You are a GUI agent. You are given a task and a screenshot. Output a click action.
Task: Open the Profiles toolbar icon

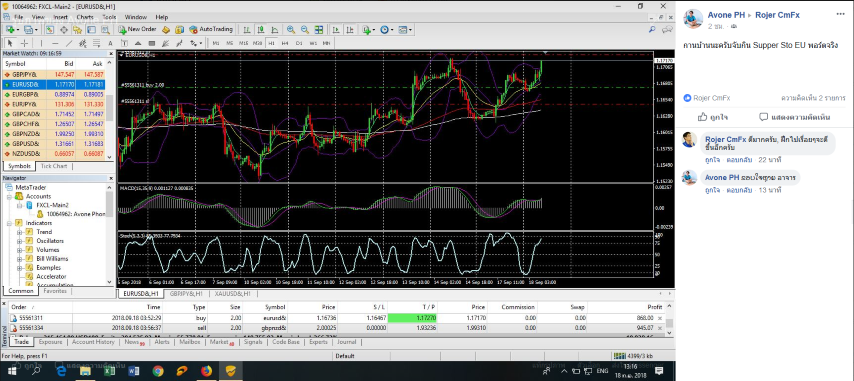[28, 29]
